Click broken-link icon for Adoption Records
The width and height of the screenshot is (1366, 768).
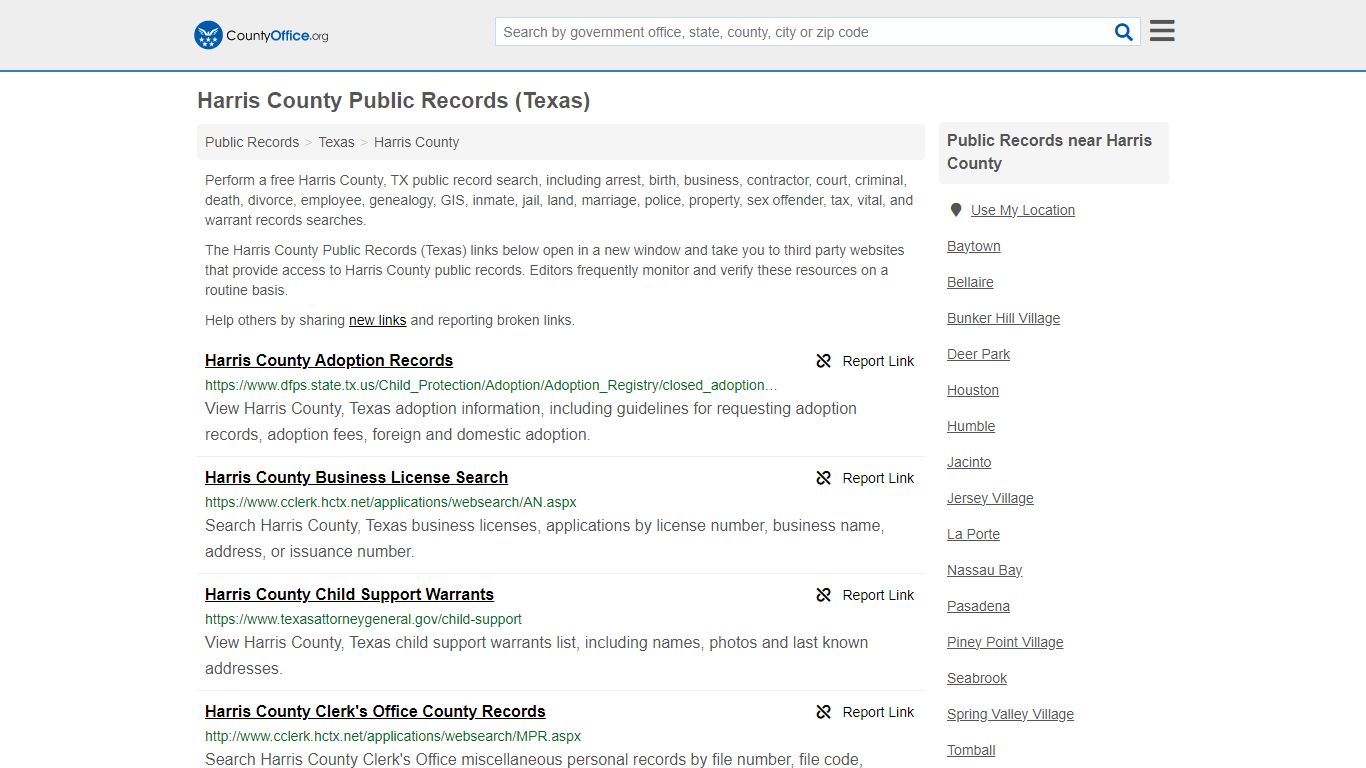[824, 361]
